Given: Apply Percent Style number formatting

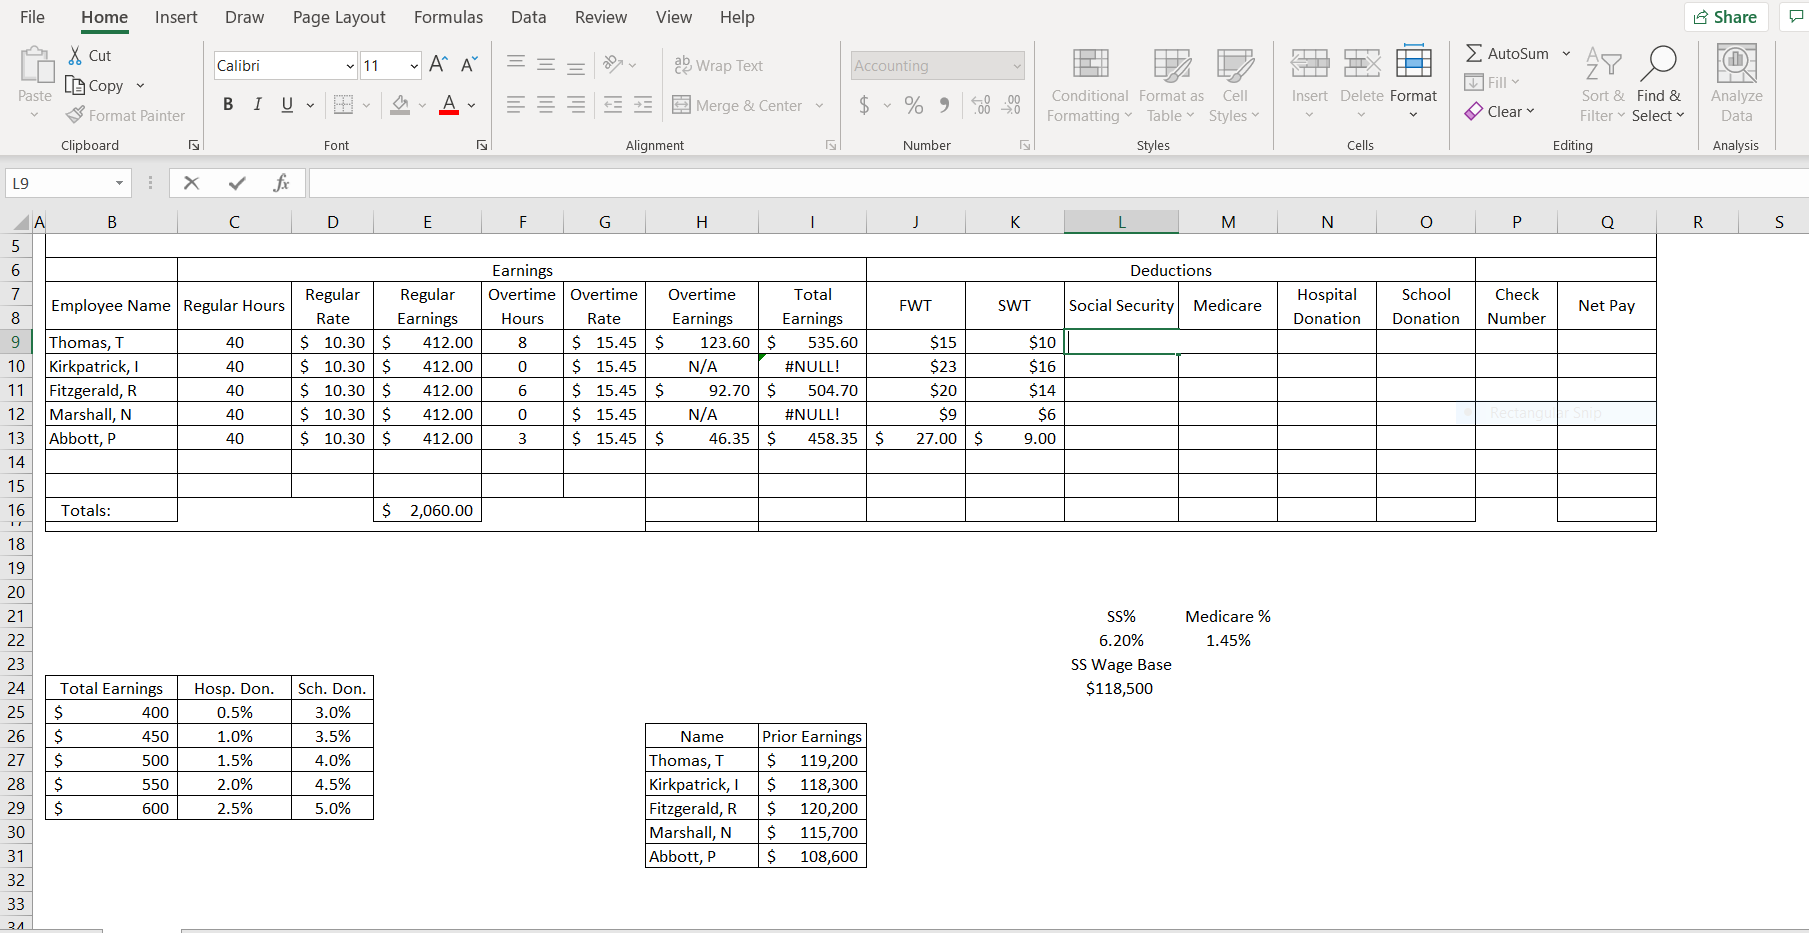Looking at the screenshot, I should click(912, 104).
